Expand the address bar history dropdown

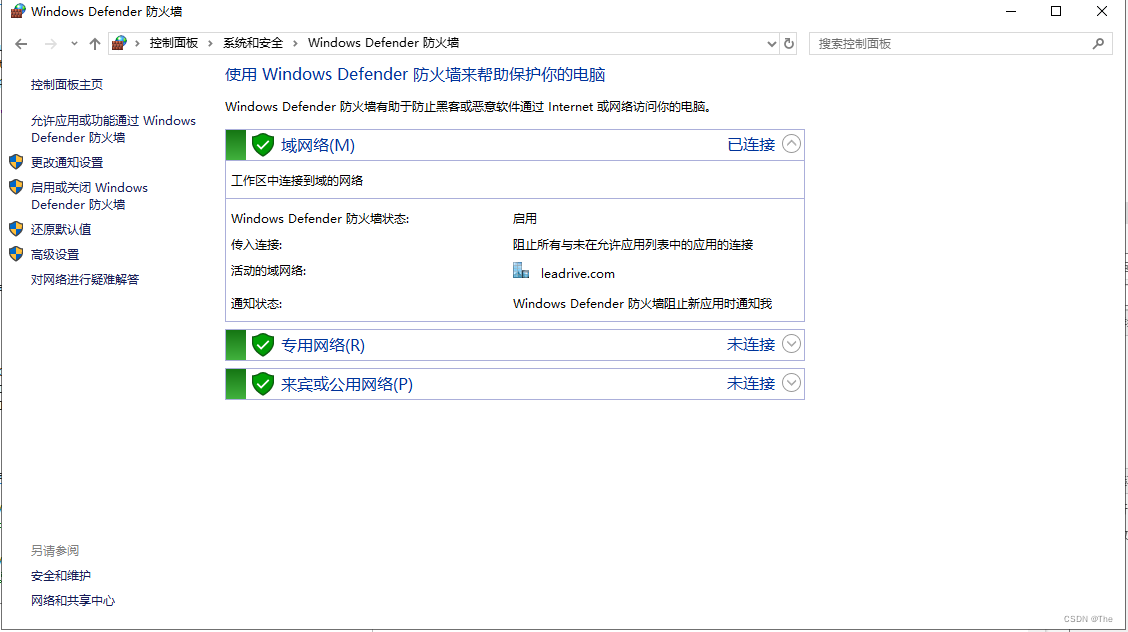point(771,44)
